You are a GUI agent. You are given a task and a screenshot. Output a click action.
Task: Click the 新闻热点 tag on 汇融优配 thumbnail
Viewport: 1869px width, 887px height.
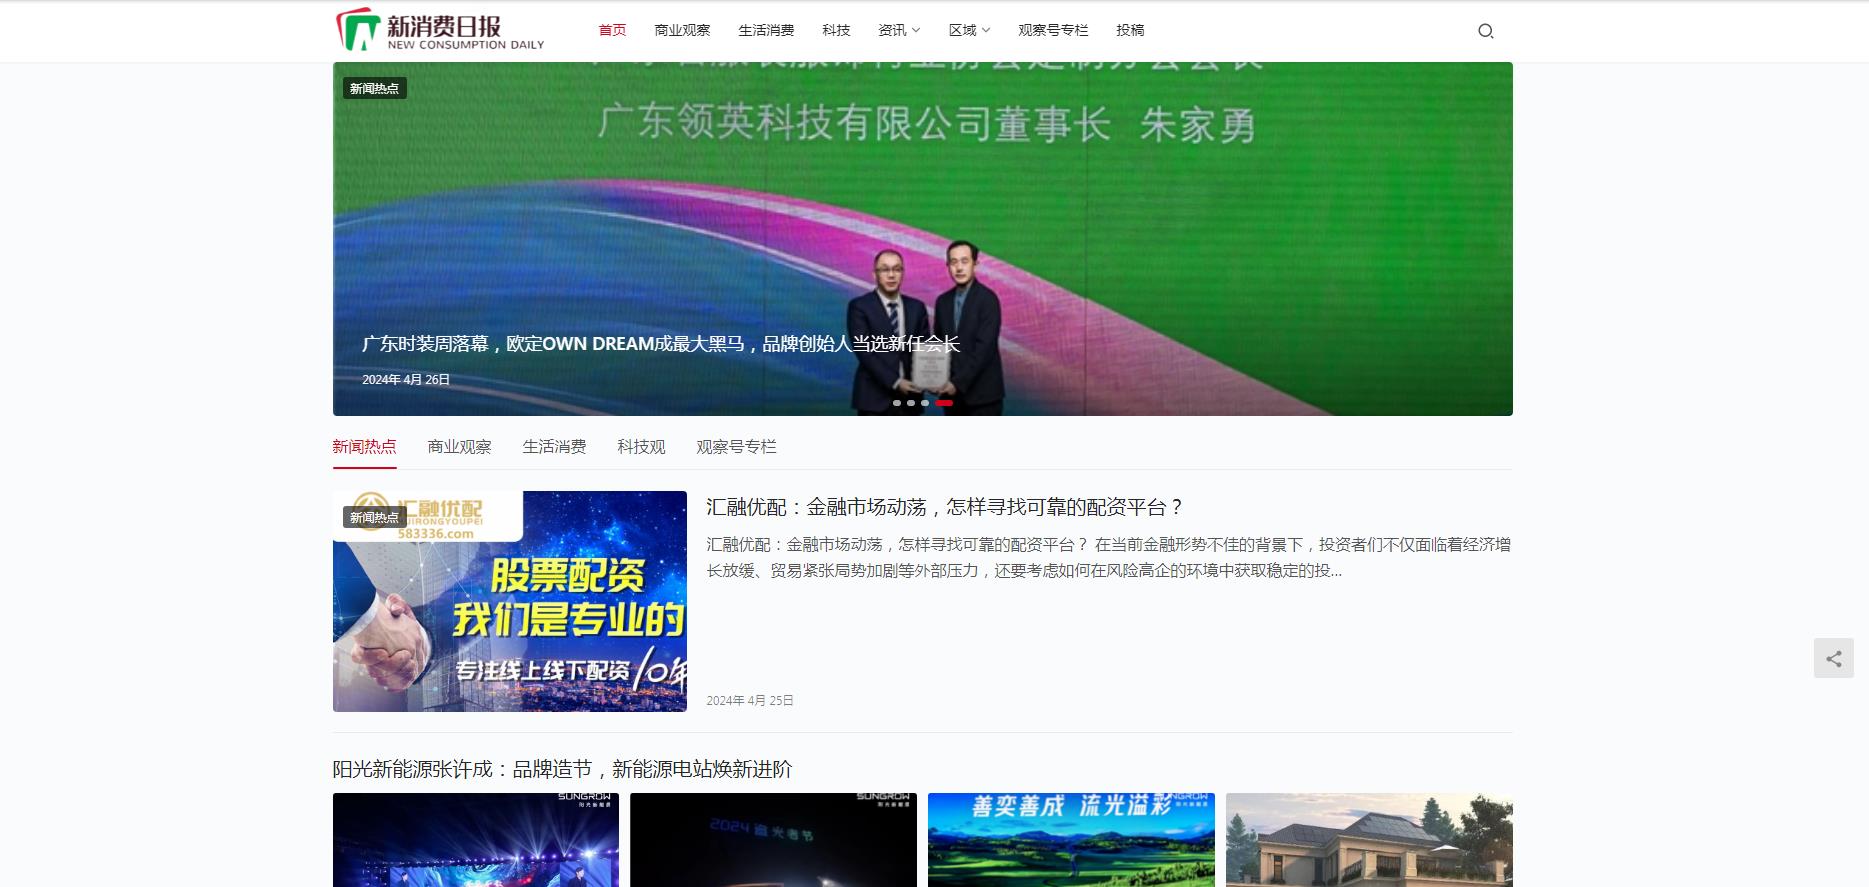point(374,517)
